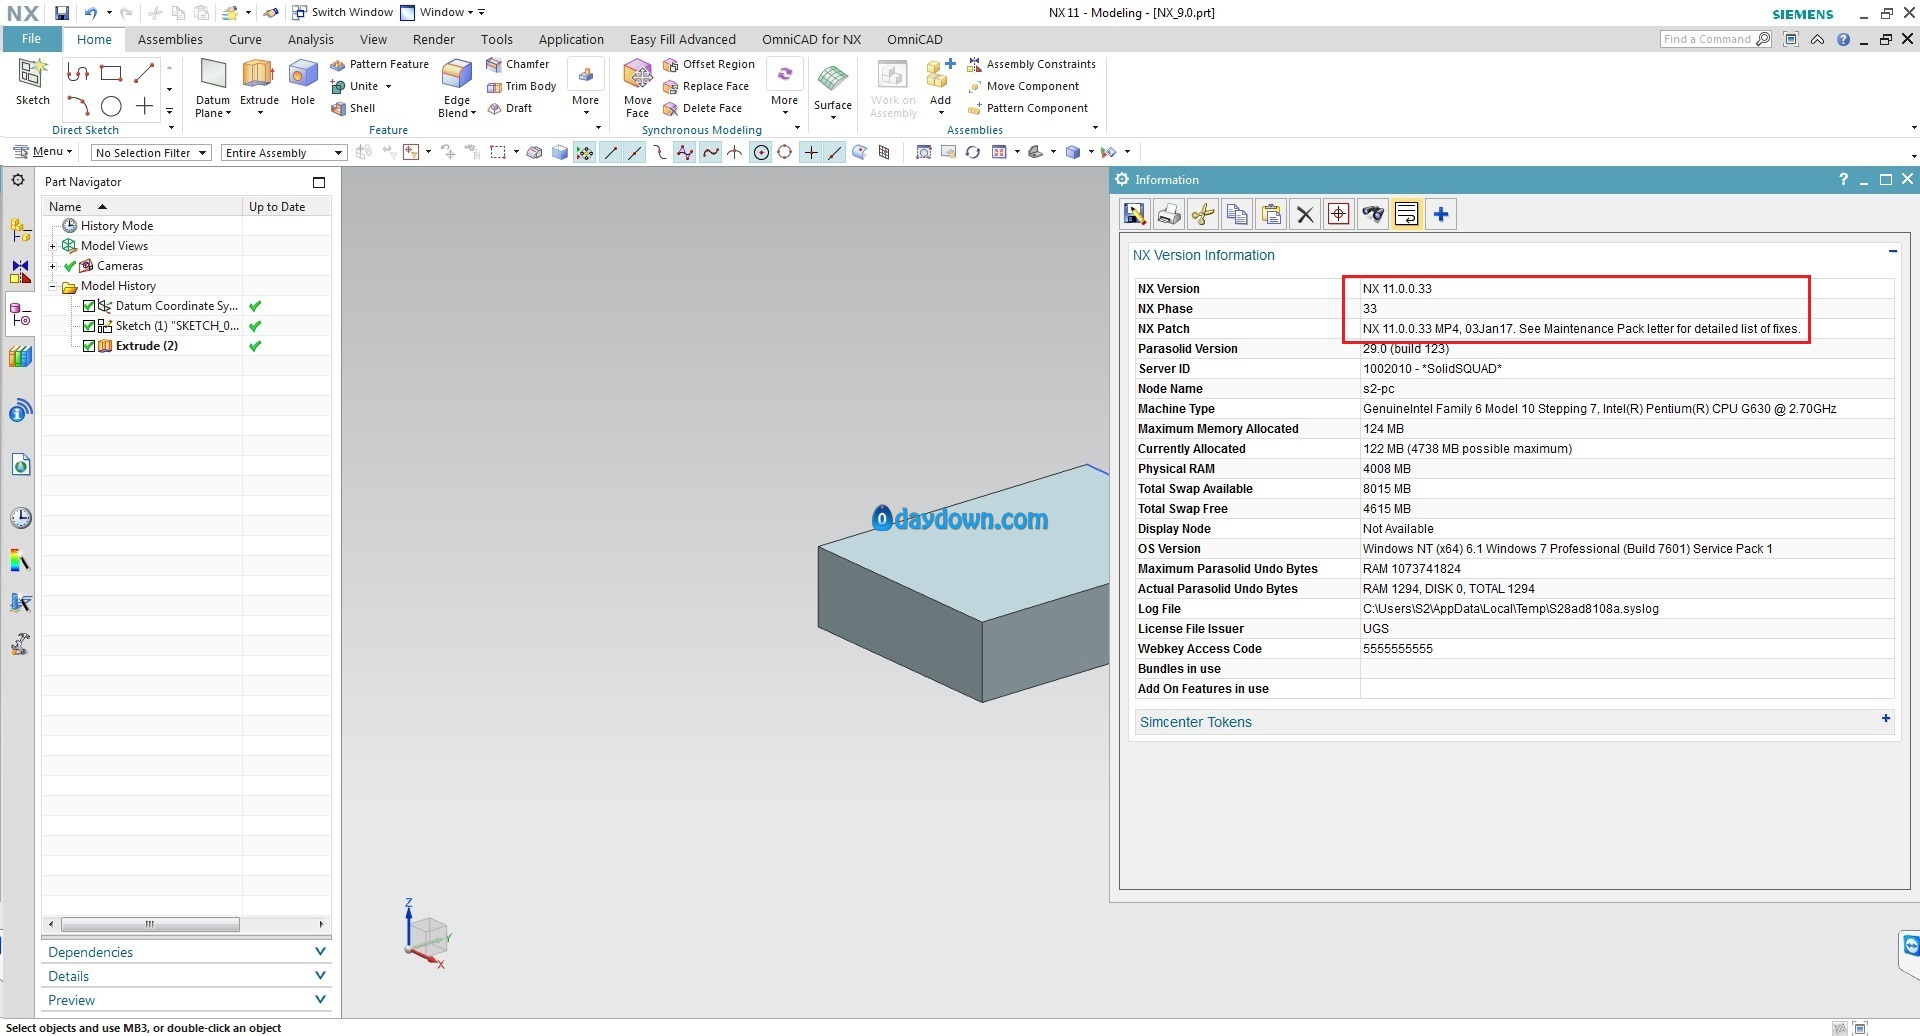Click the Switch Window button
1920x1036 pixels.
tap(342, 12)
